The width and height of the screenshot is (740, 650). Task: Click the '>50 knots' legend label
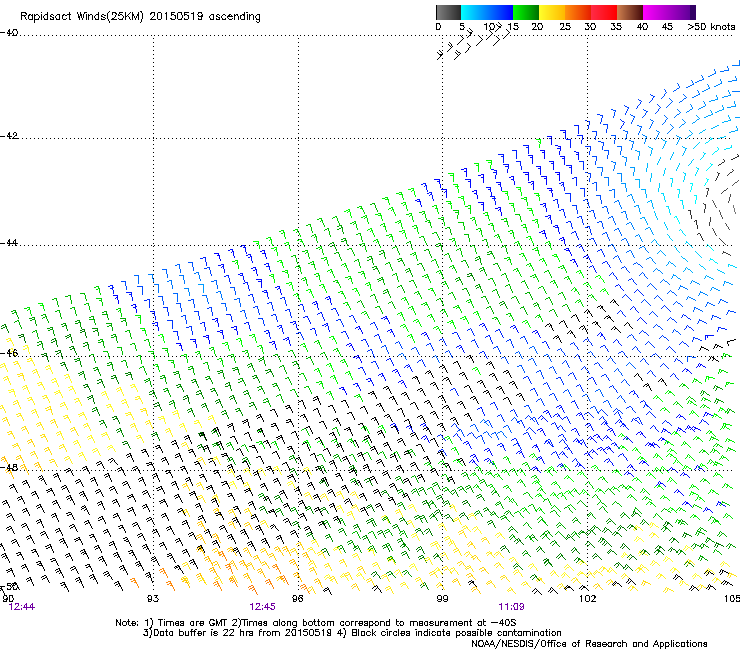711,27
